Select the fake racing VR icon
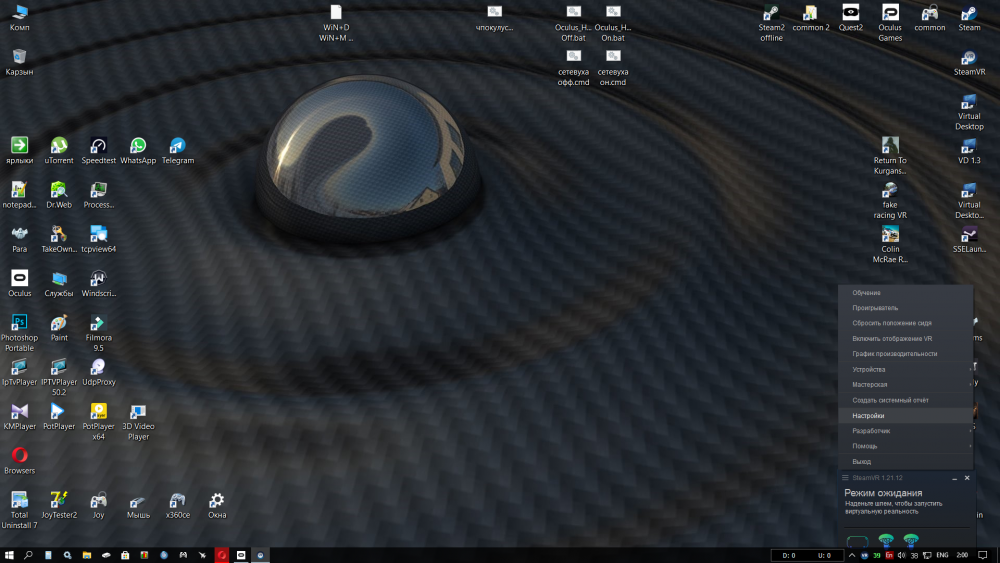 (890, 200)
